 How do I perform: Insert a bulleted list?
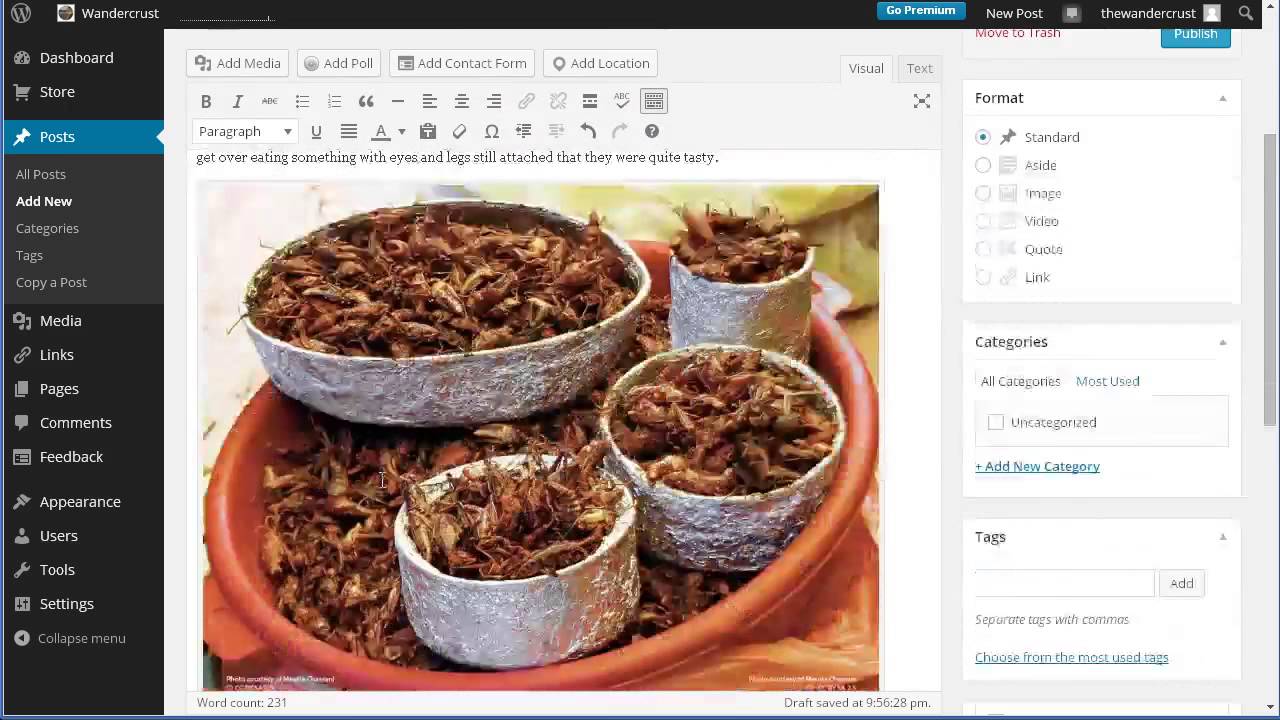[x=302, y=101]
